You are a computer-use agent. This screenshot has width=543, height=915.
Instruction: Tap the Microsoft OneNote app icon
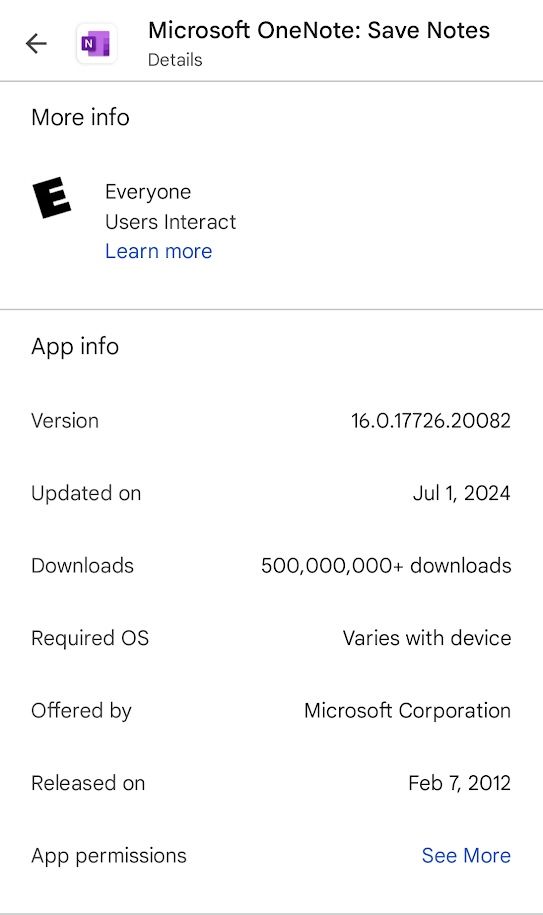click(x=96, y=44)
